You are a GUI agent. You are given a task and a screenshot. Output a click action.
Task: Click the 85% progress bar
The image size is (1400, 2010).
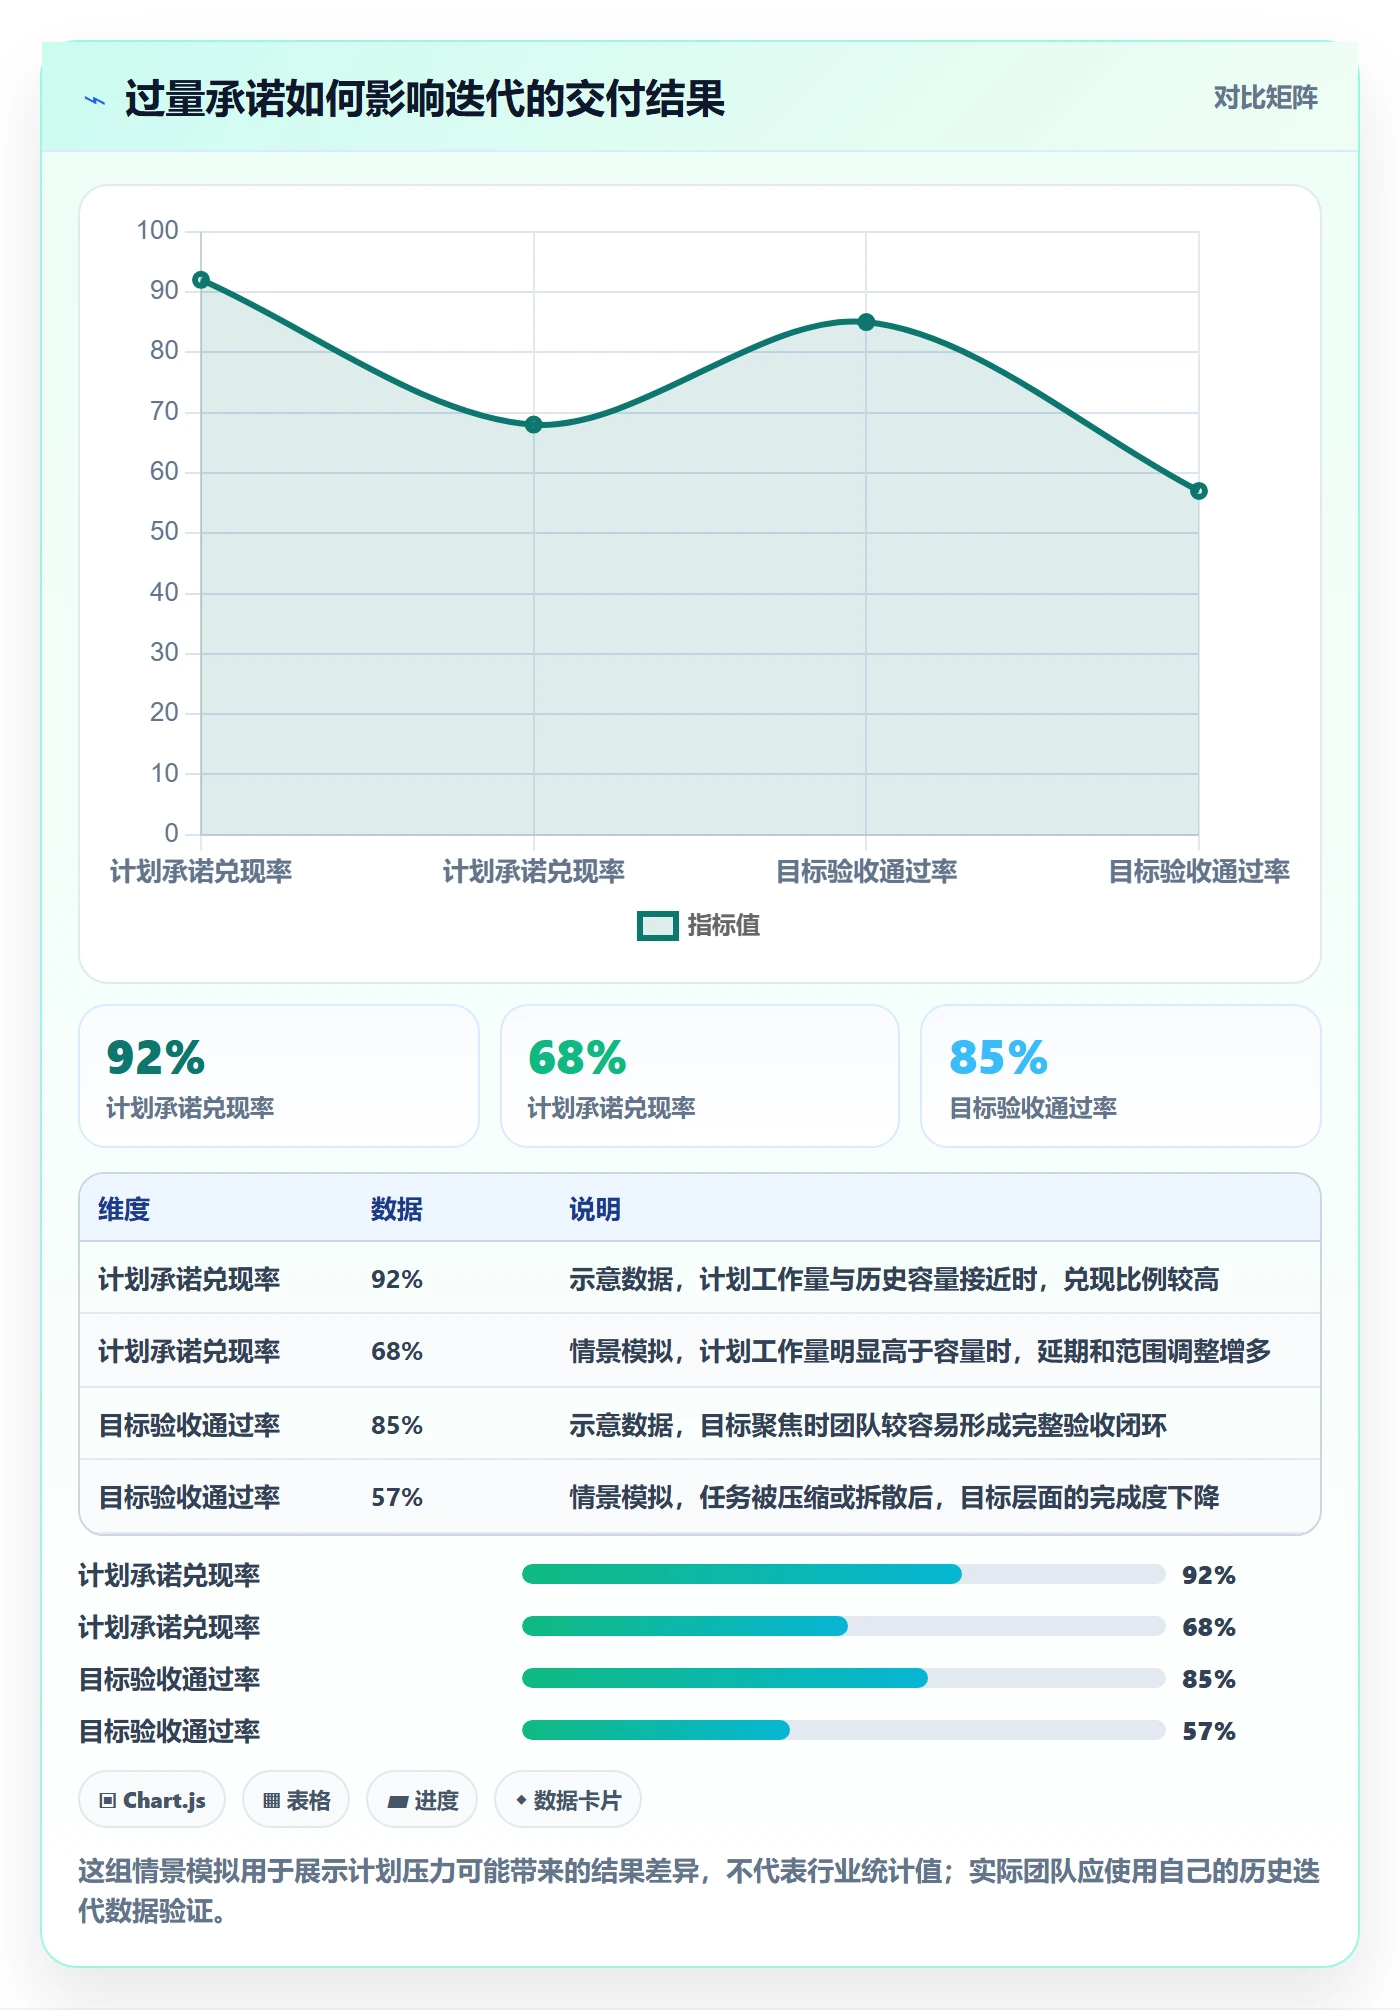pos(843,1678)
